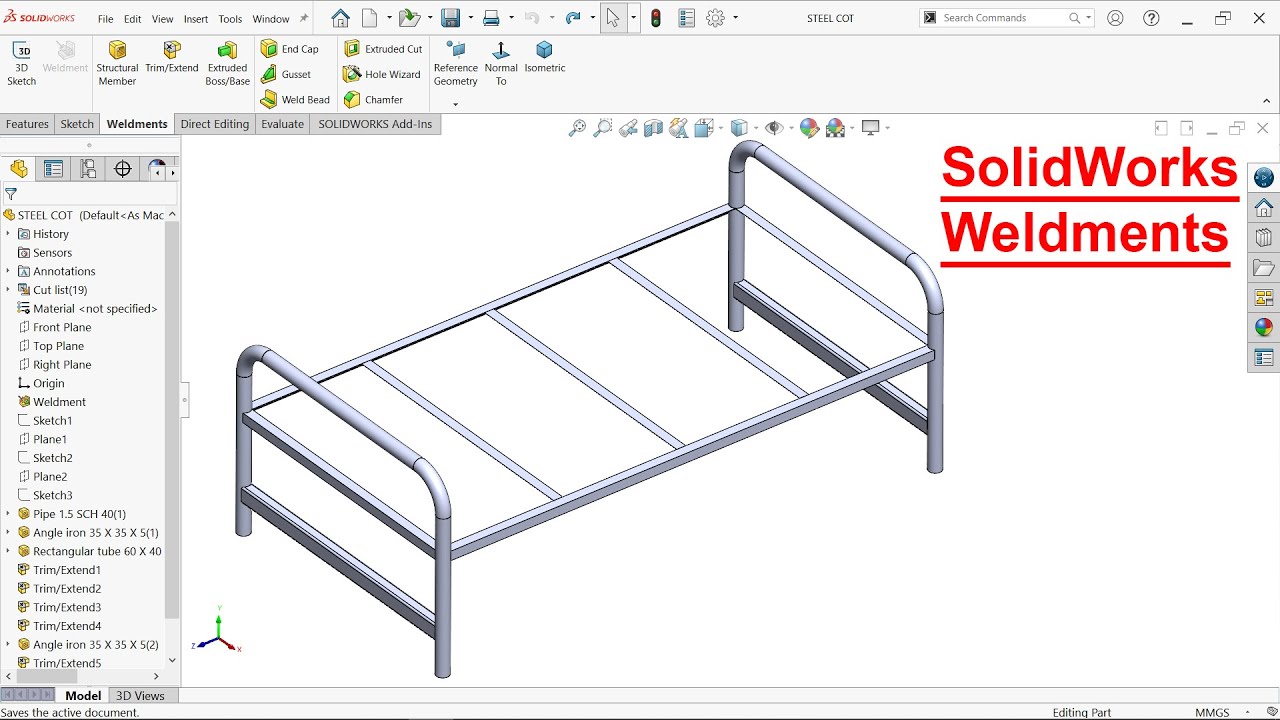Expand Pipe 1.5 SCH 40(1) feature
The image size is (1280, 720).
pyautogui.click(x=8, y=514)
